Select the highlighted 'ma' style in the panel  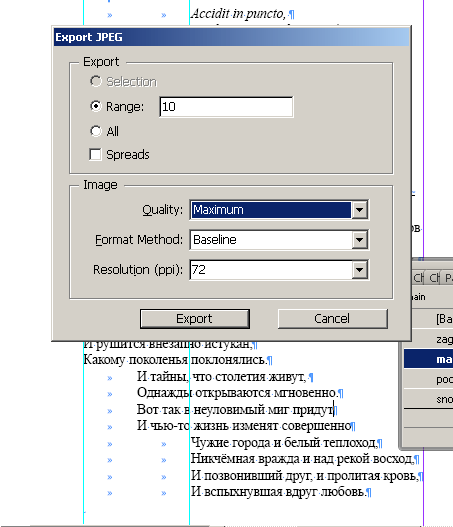click(428, 359)
